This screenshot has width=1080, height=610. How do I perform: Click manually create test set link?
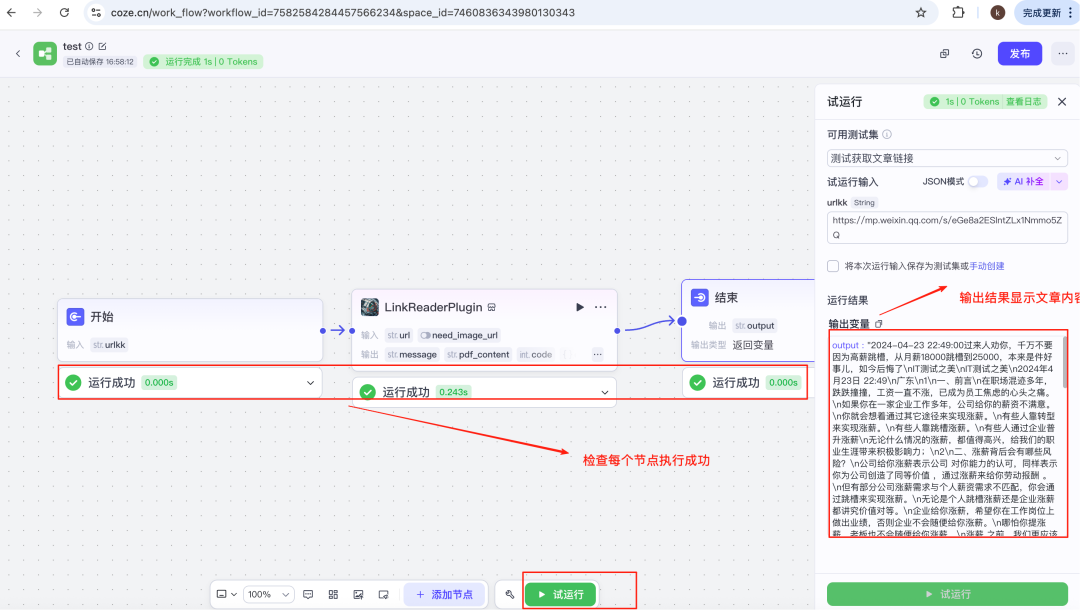[986, 266]
